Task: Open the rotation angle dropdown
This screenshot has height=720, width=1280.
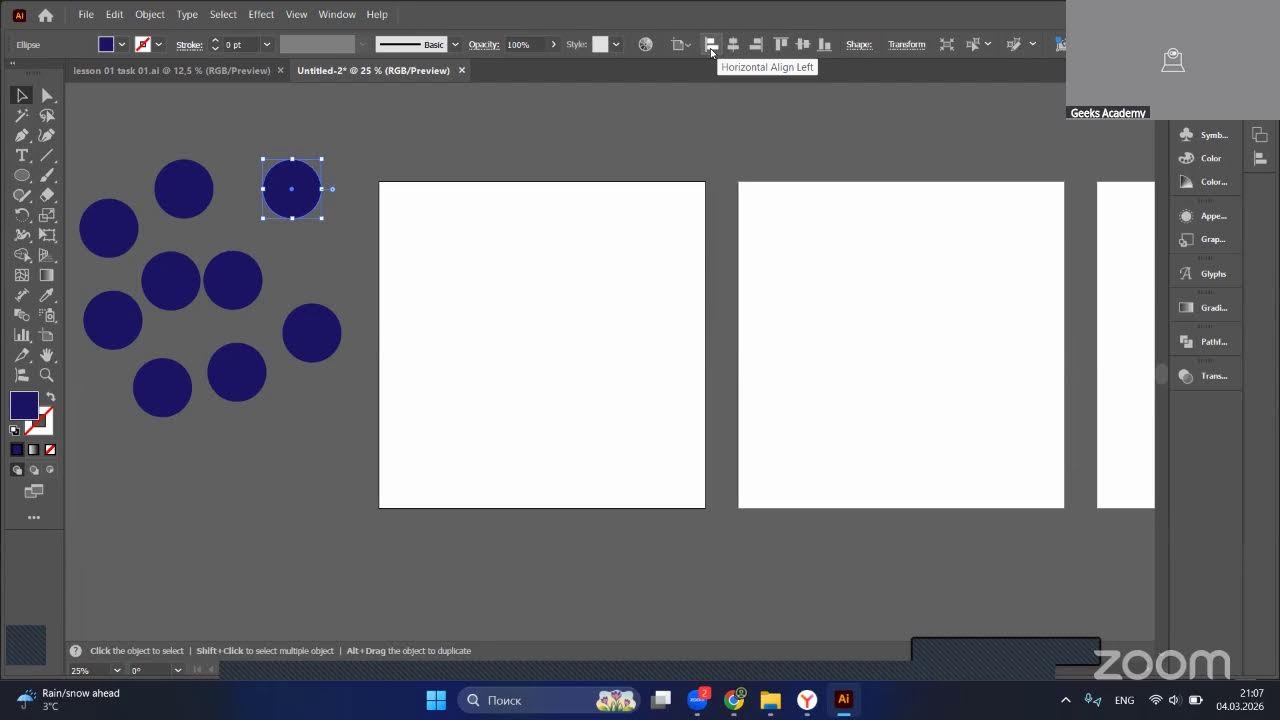Action: [177, 670]
